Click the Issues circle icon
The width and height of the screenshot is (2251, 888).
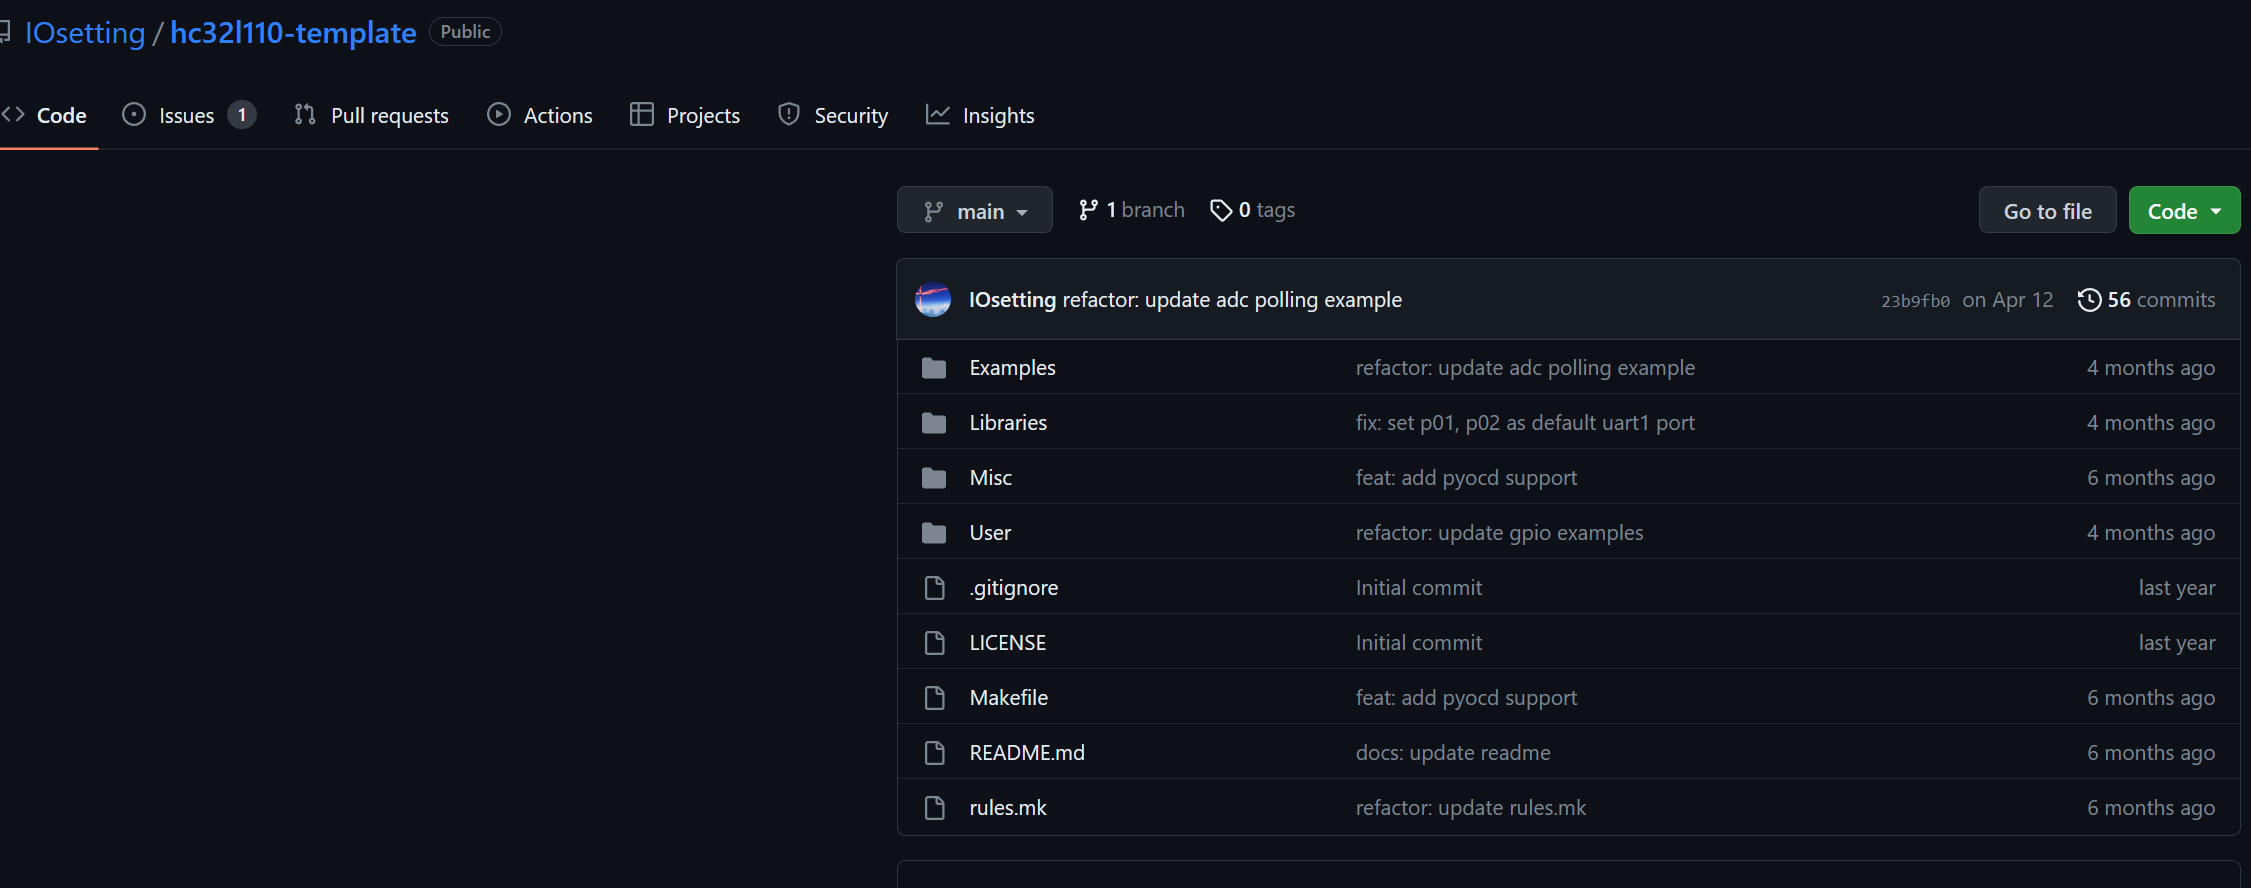[x=134, y=115]
